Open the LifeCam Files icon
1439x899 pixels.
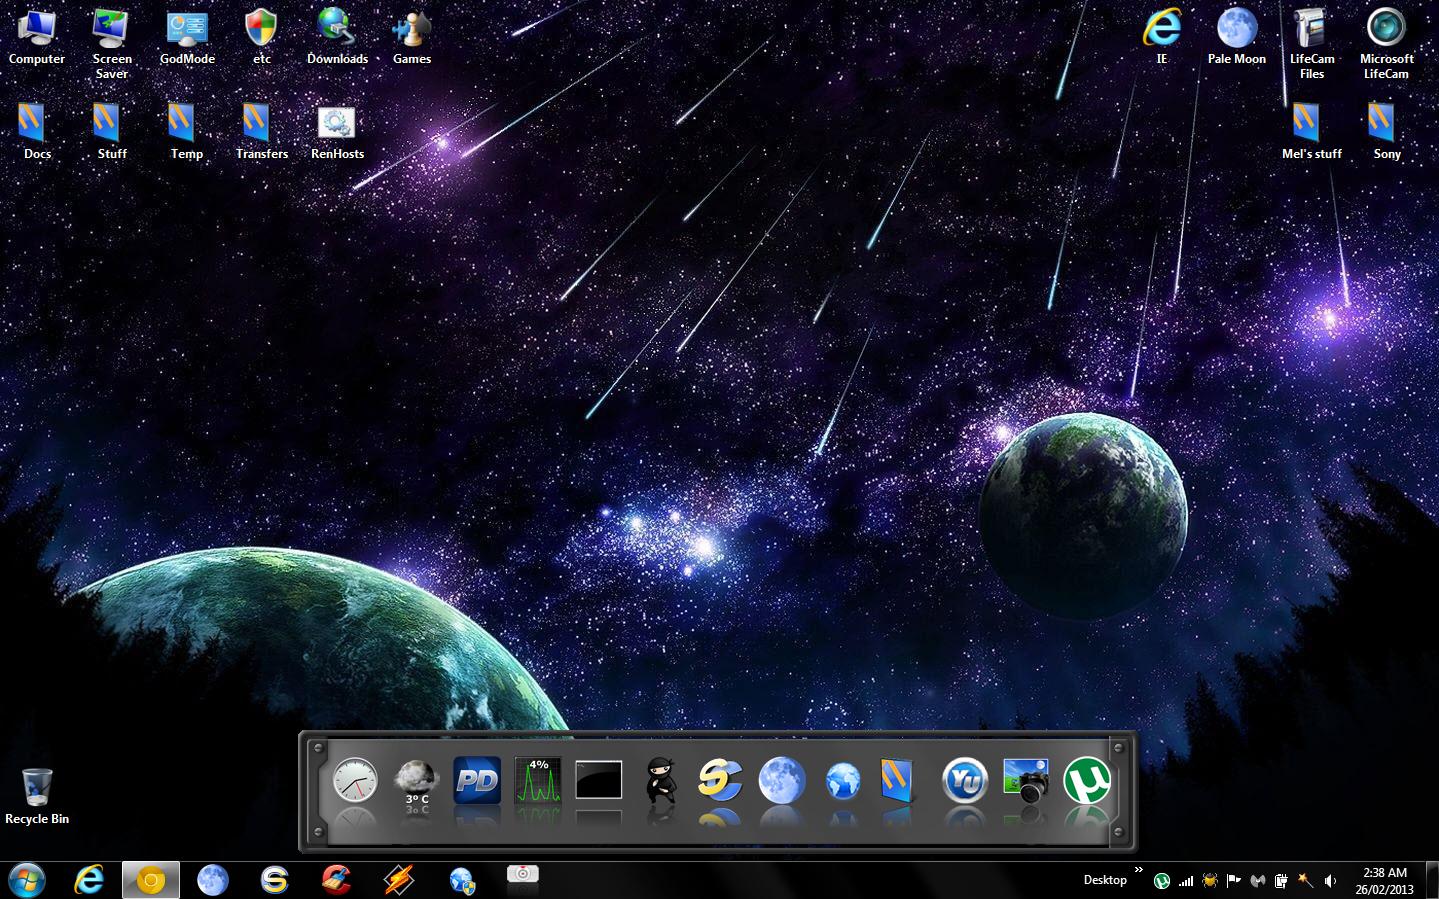(x=1312, y=44)
